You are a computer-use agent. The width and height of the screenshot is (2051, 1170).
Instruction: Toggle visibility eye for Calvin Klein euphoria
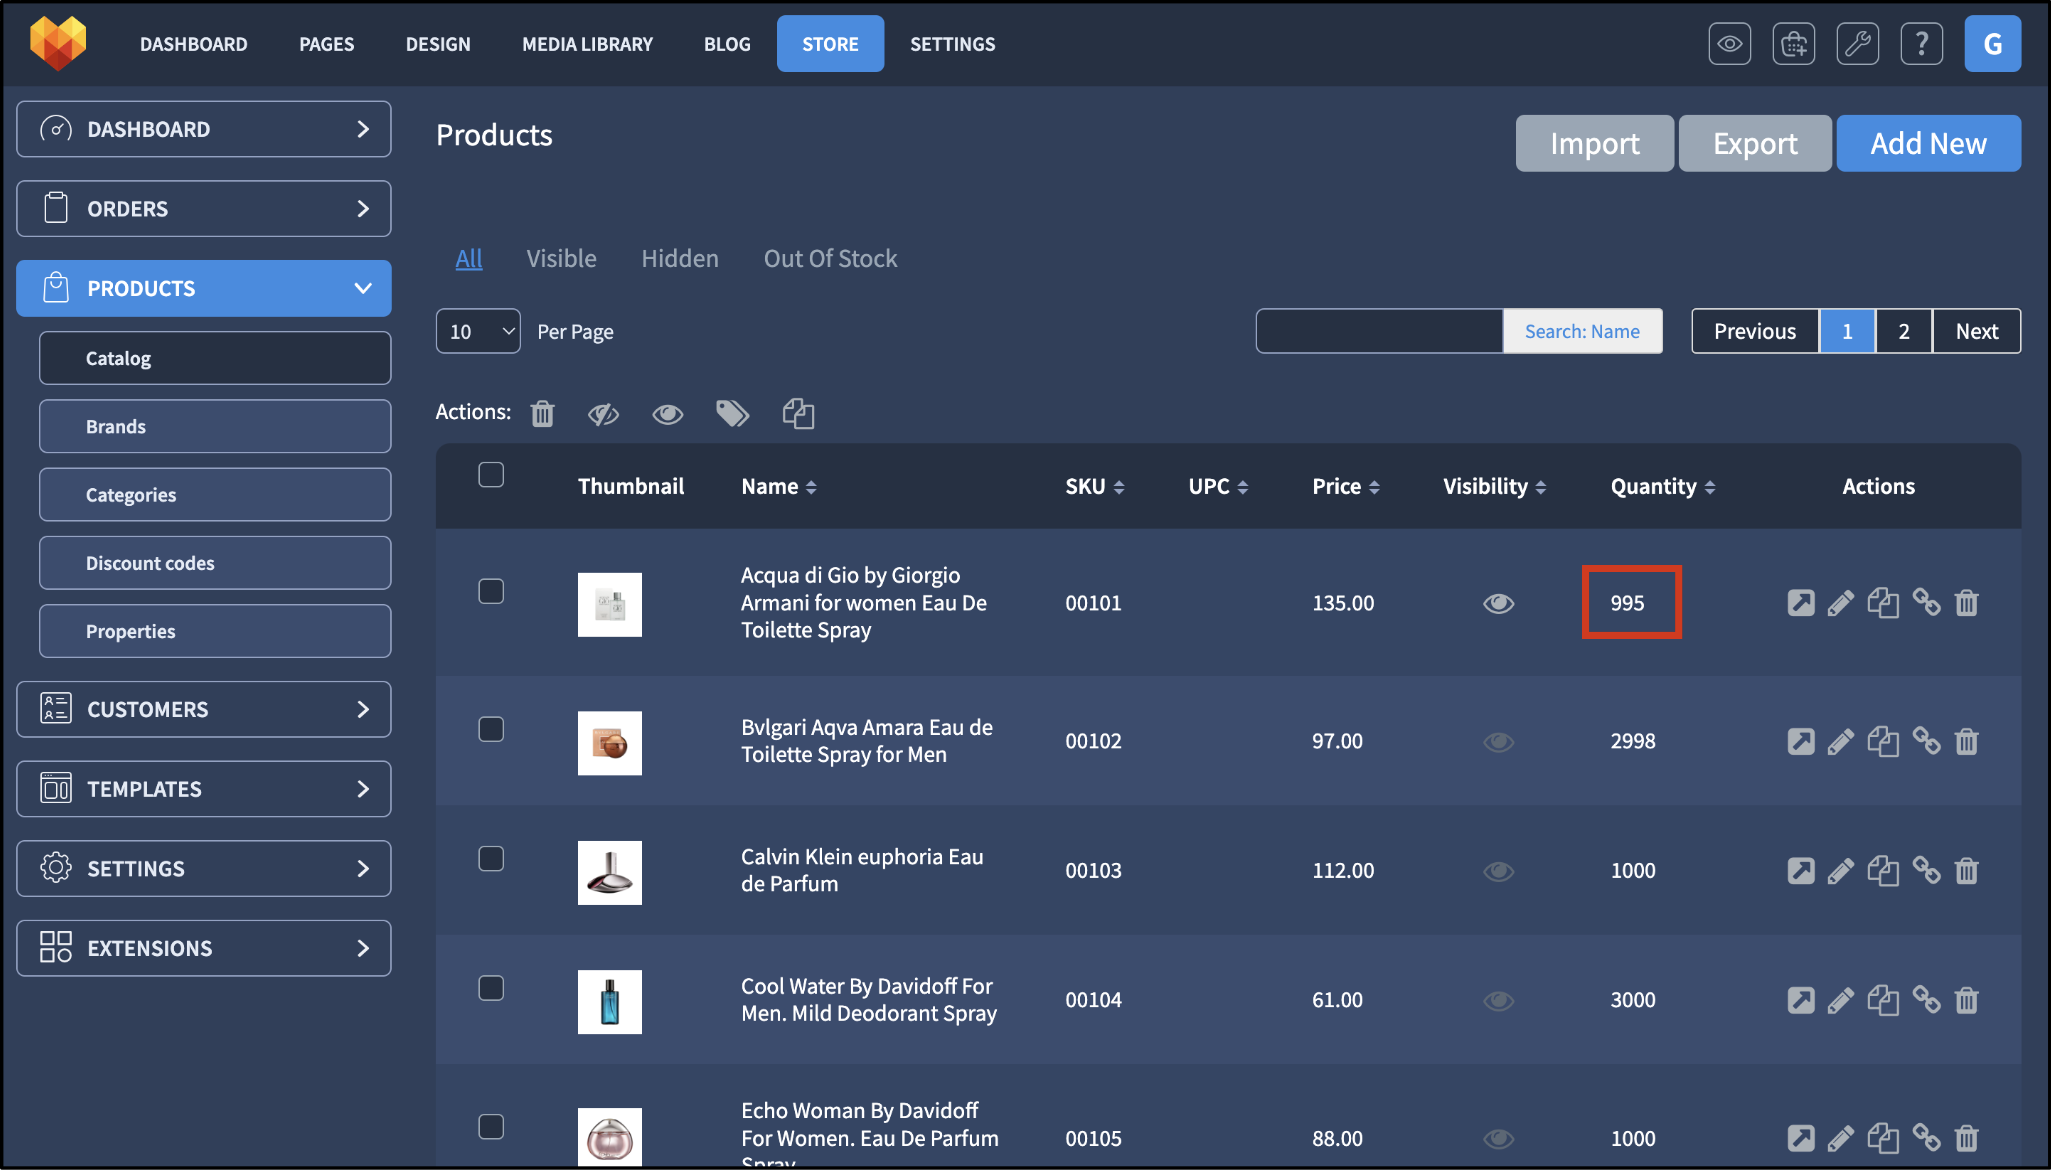(1497, 871)
